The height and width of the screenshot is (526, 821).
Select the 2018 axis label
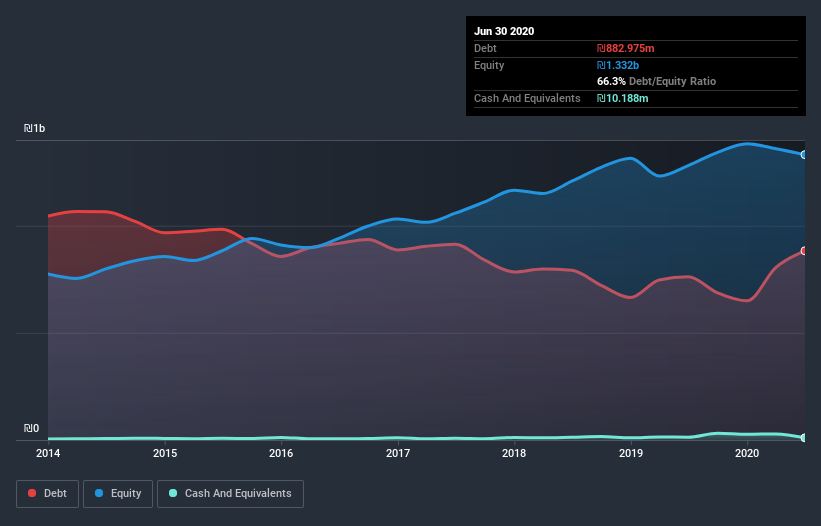(x=514, y=453)
